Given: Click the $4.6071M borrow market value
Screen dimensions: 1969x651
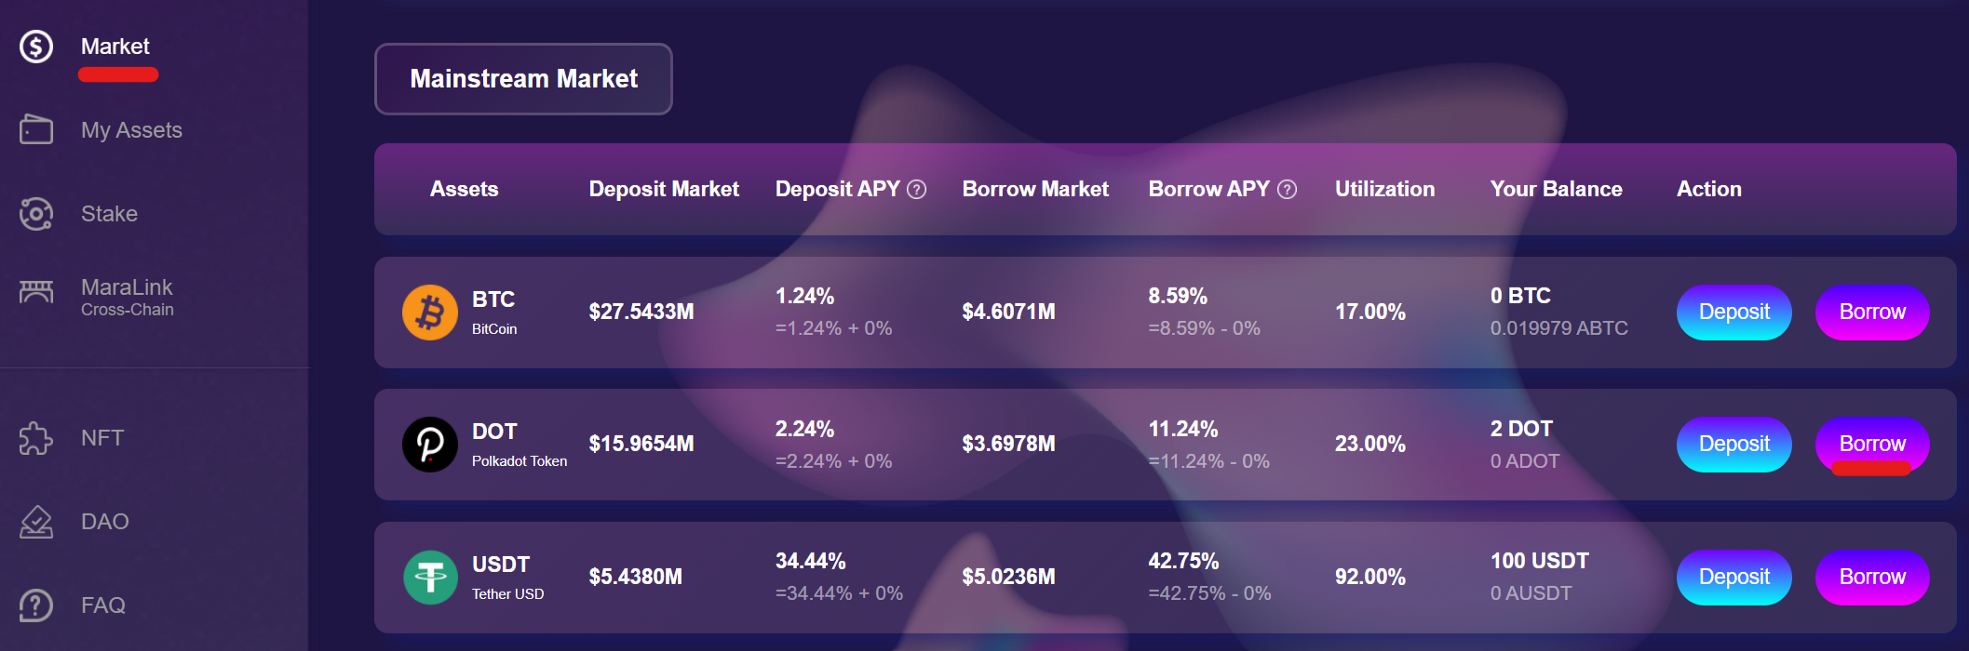Looking at the screenshot, I should (1008, 312).
